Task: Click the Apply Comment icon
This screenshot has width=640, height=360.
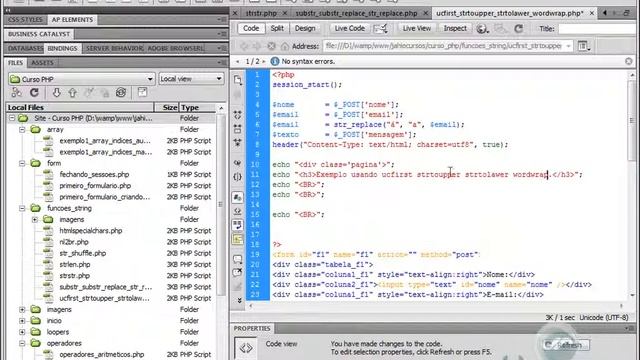Action: pos(238,259)
